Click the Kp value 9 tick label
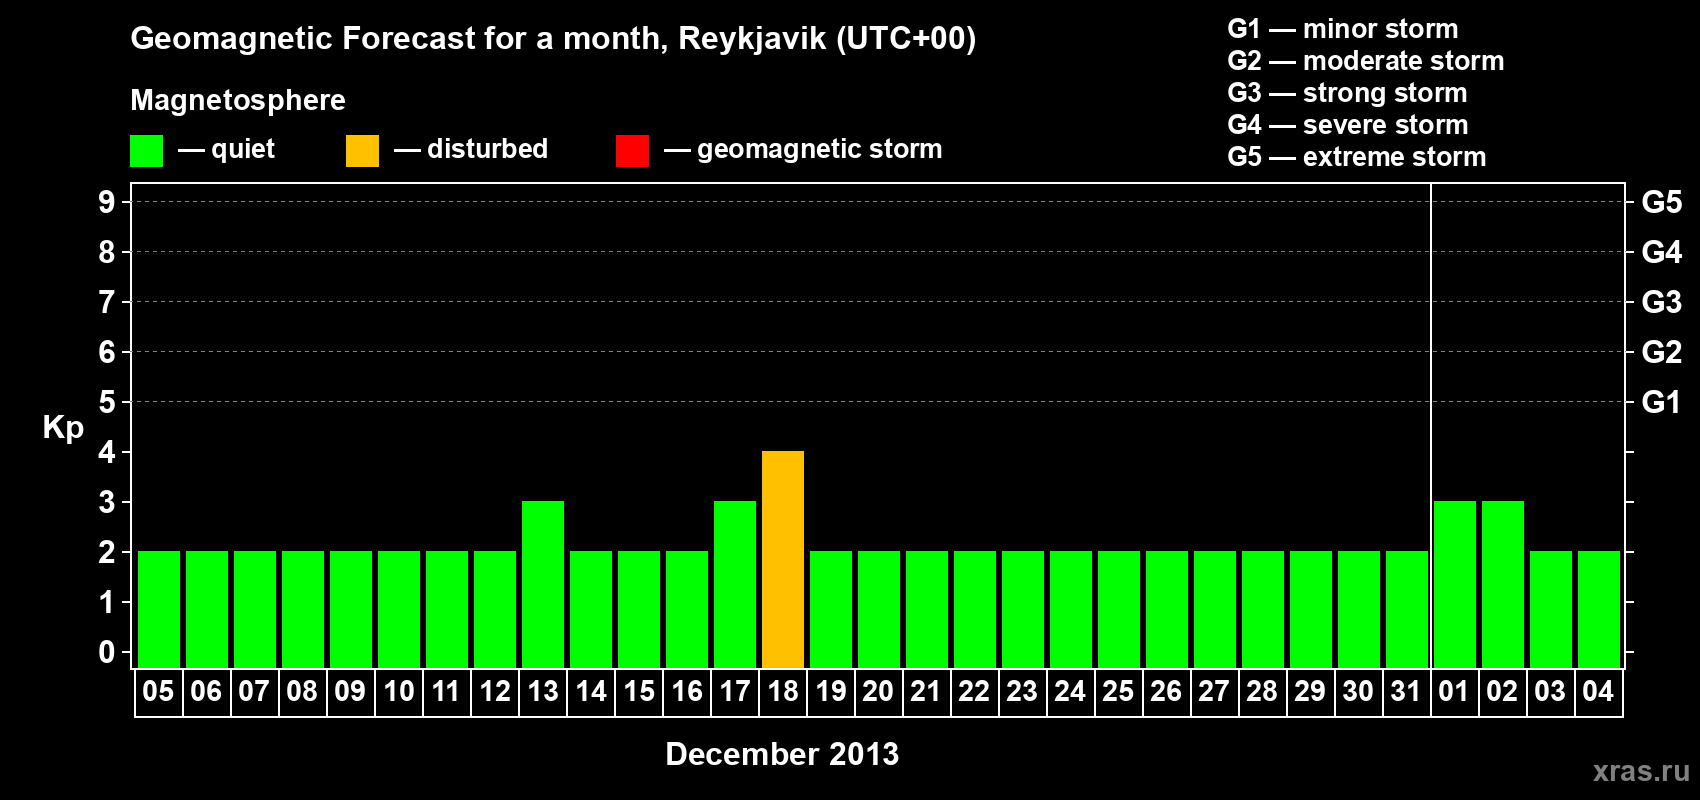1700x800 pixels. coord(107,202)
